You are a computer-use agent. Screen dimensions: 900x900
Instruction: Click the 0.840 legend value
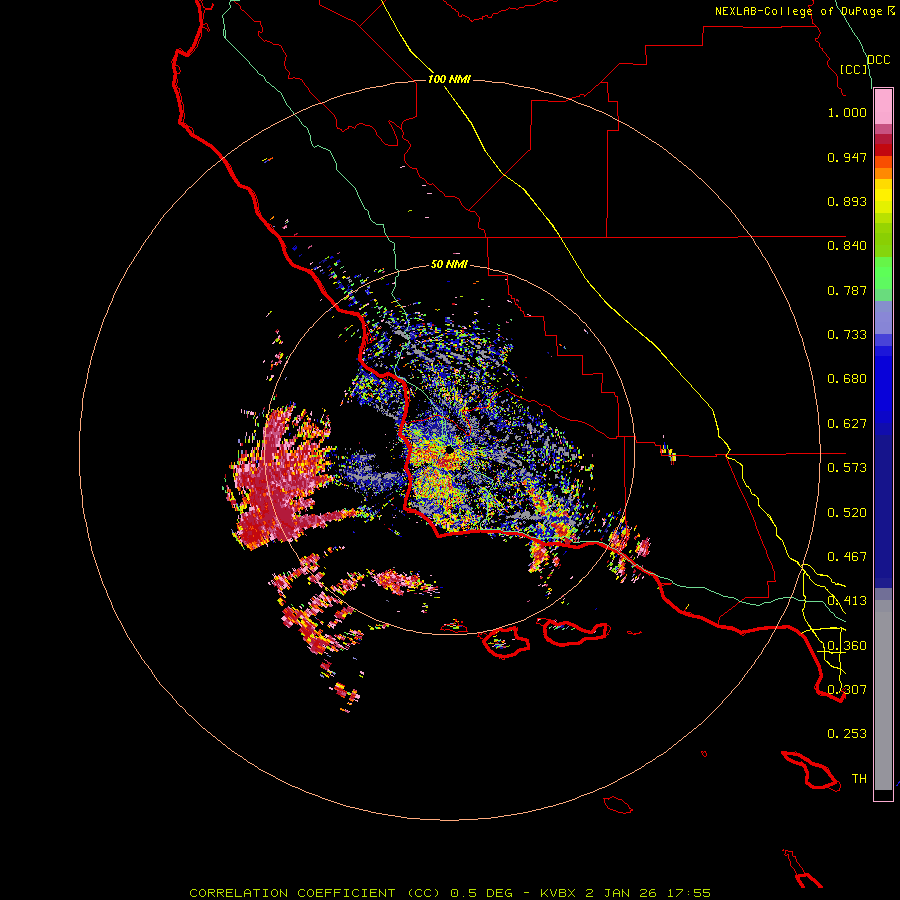(x=847, y=246)
